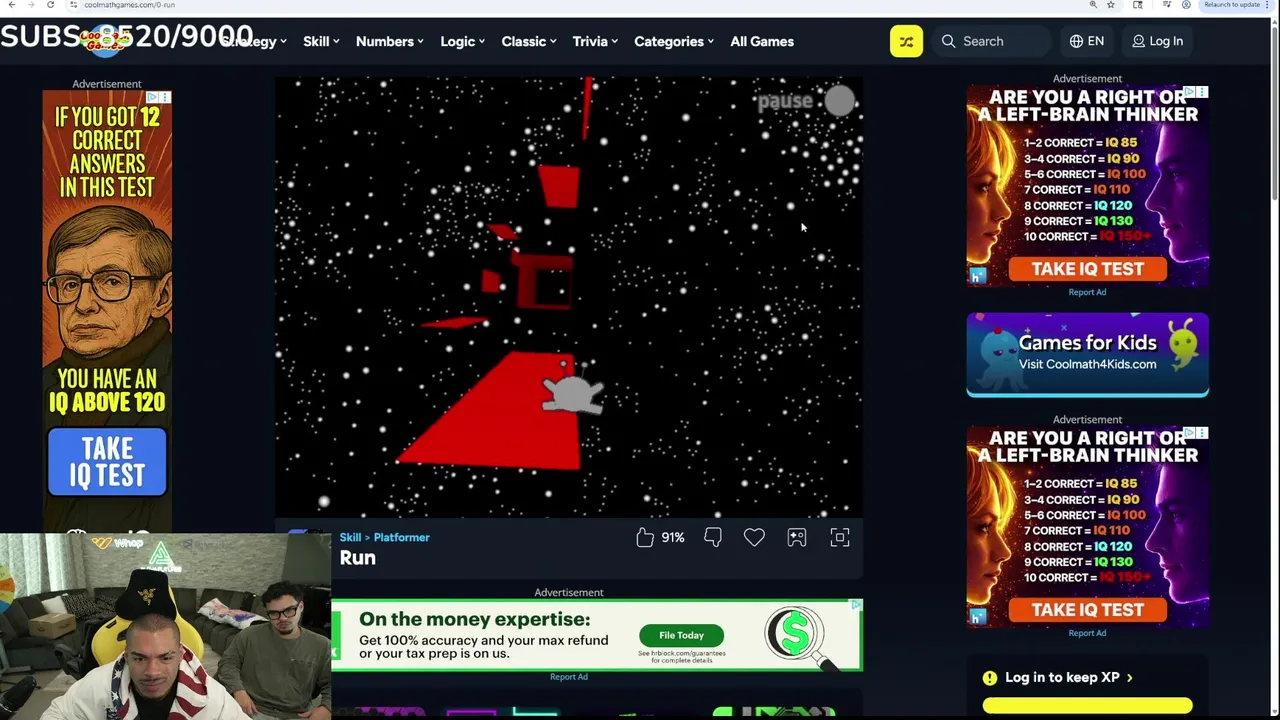Click the 91% rating text

(673, 538)
